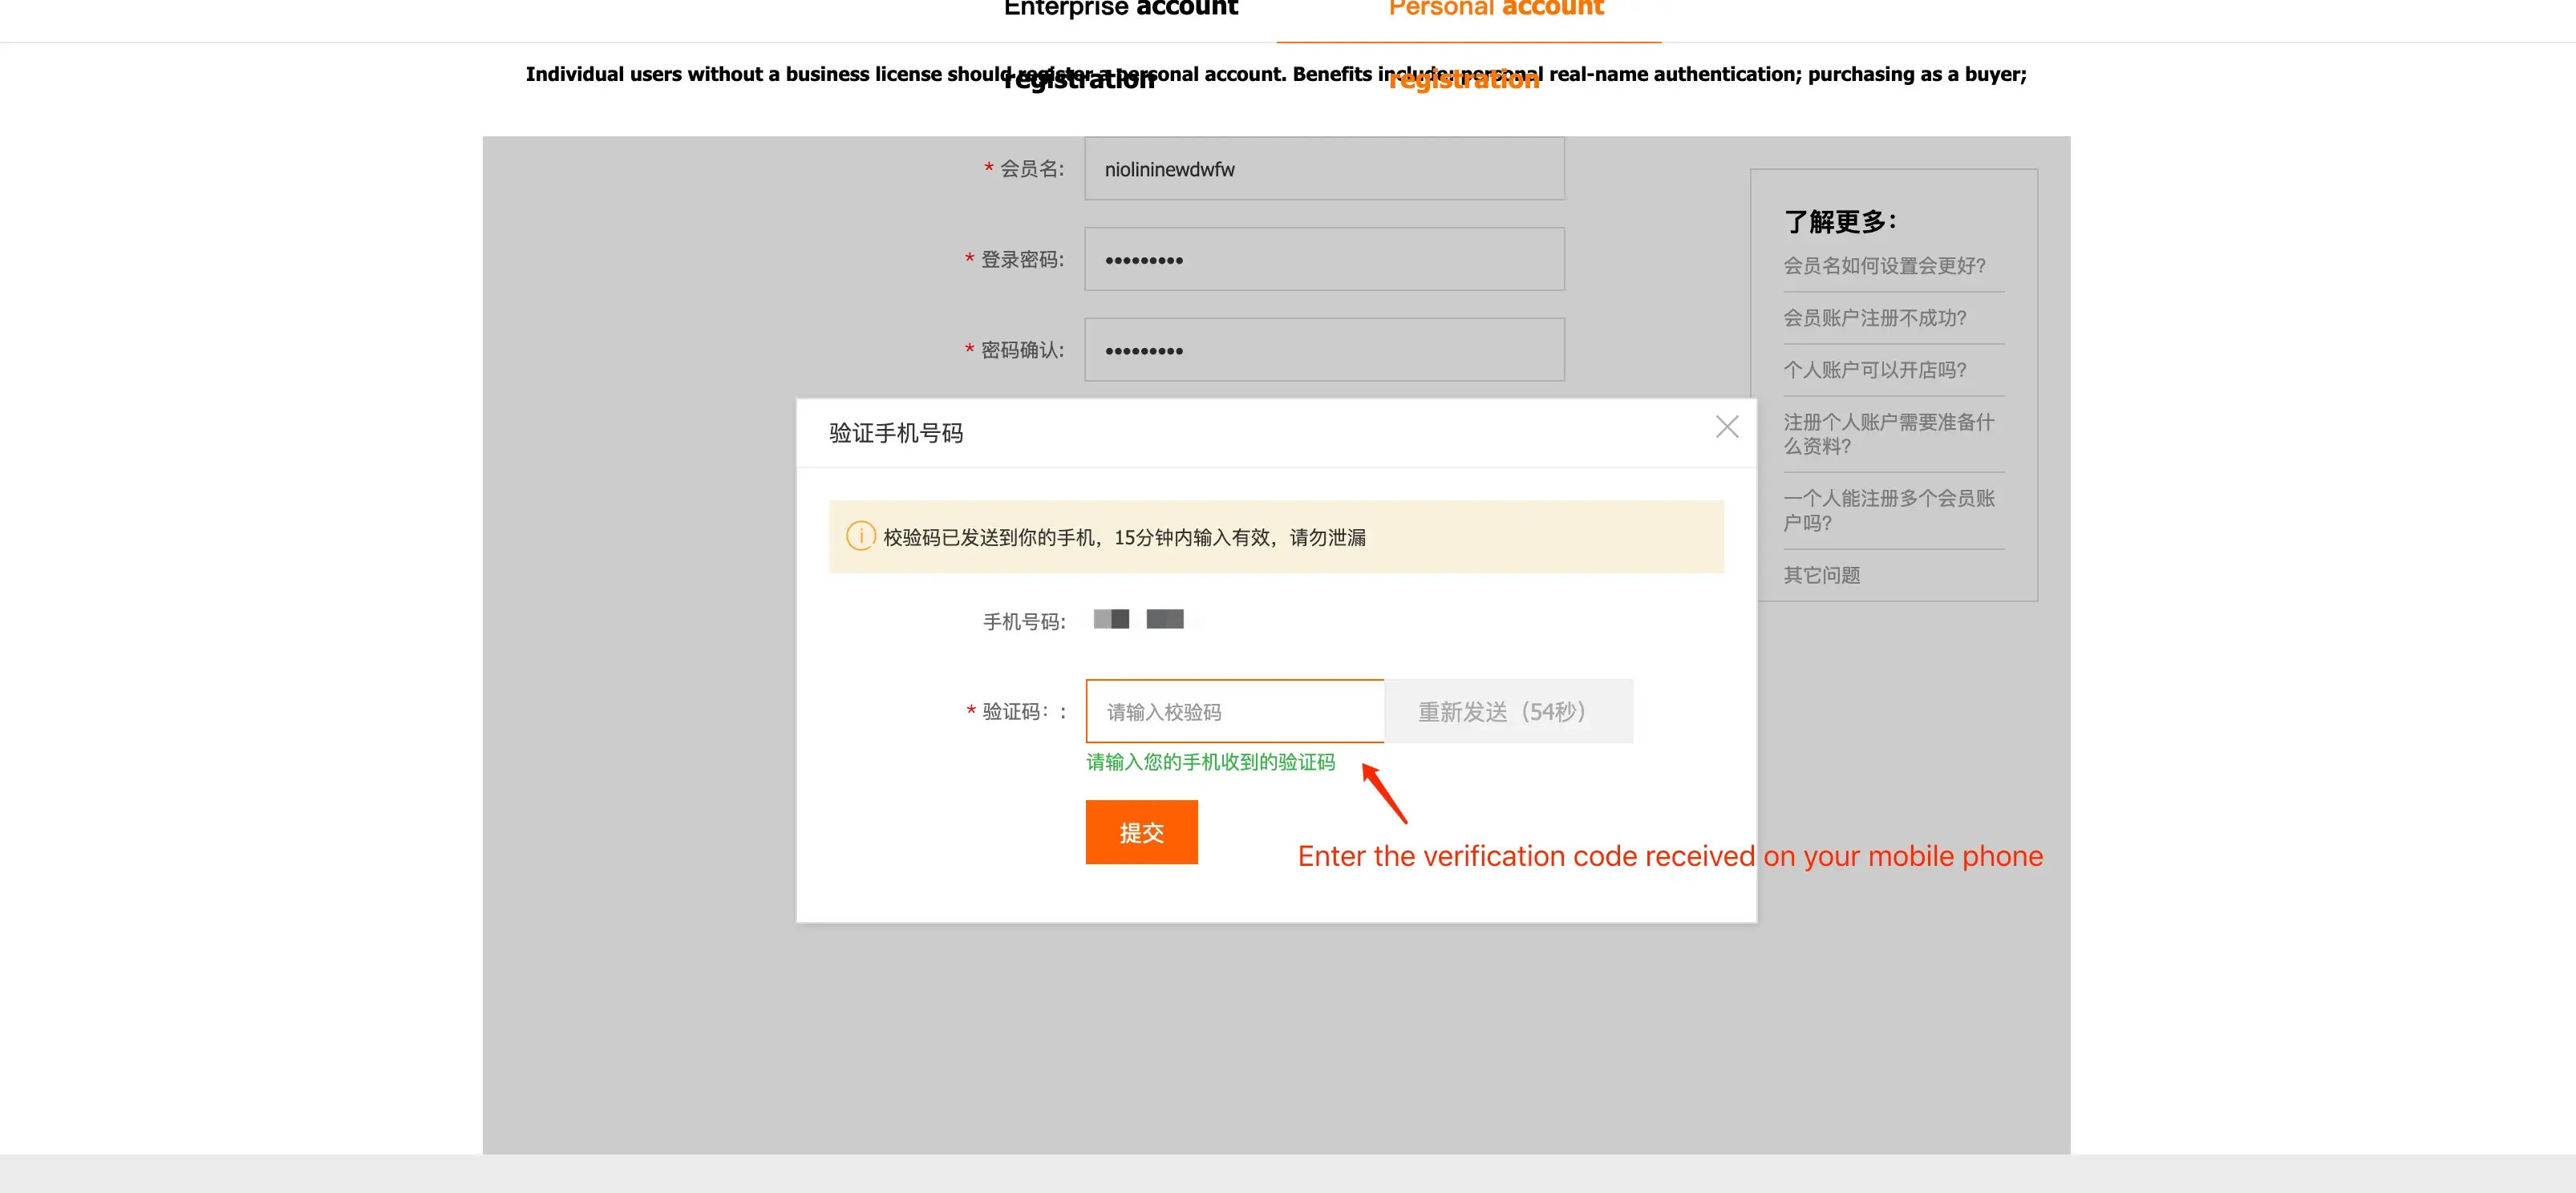
Task: Open the 一个人能注册多个会员账户吗 link
Action: click(x=1888, y=510)
